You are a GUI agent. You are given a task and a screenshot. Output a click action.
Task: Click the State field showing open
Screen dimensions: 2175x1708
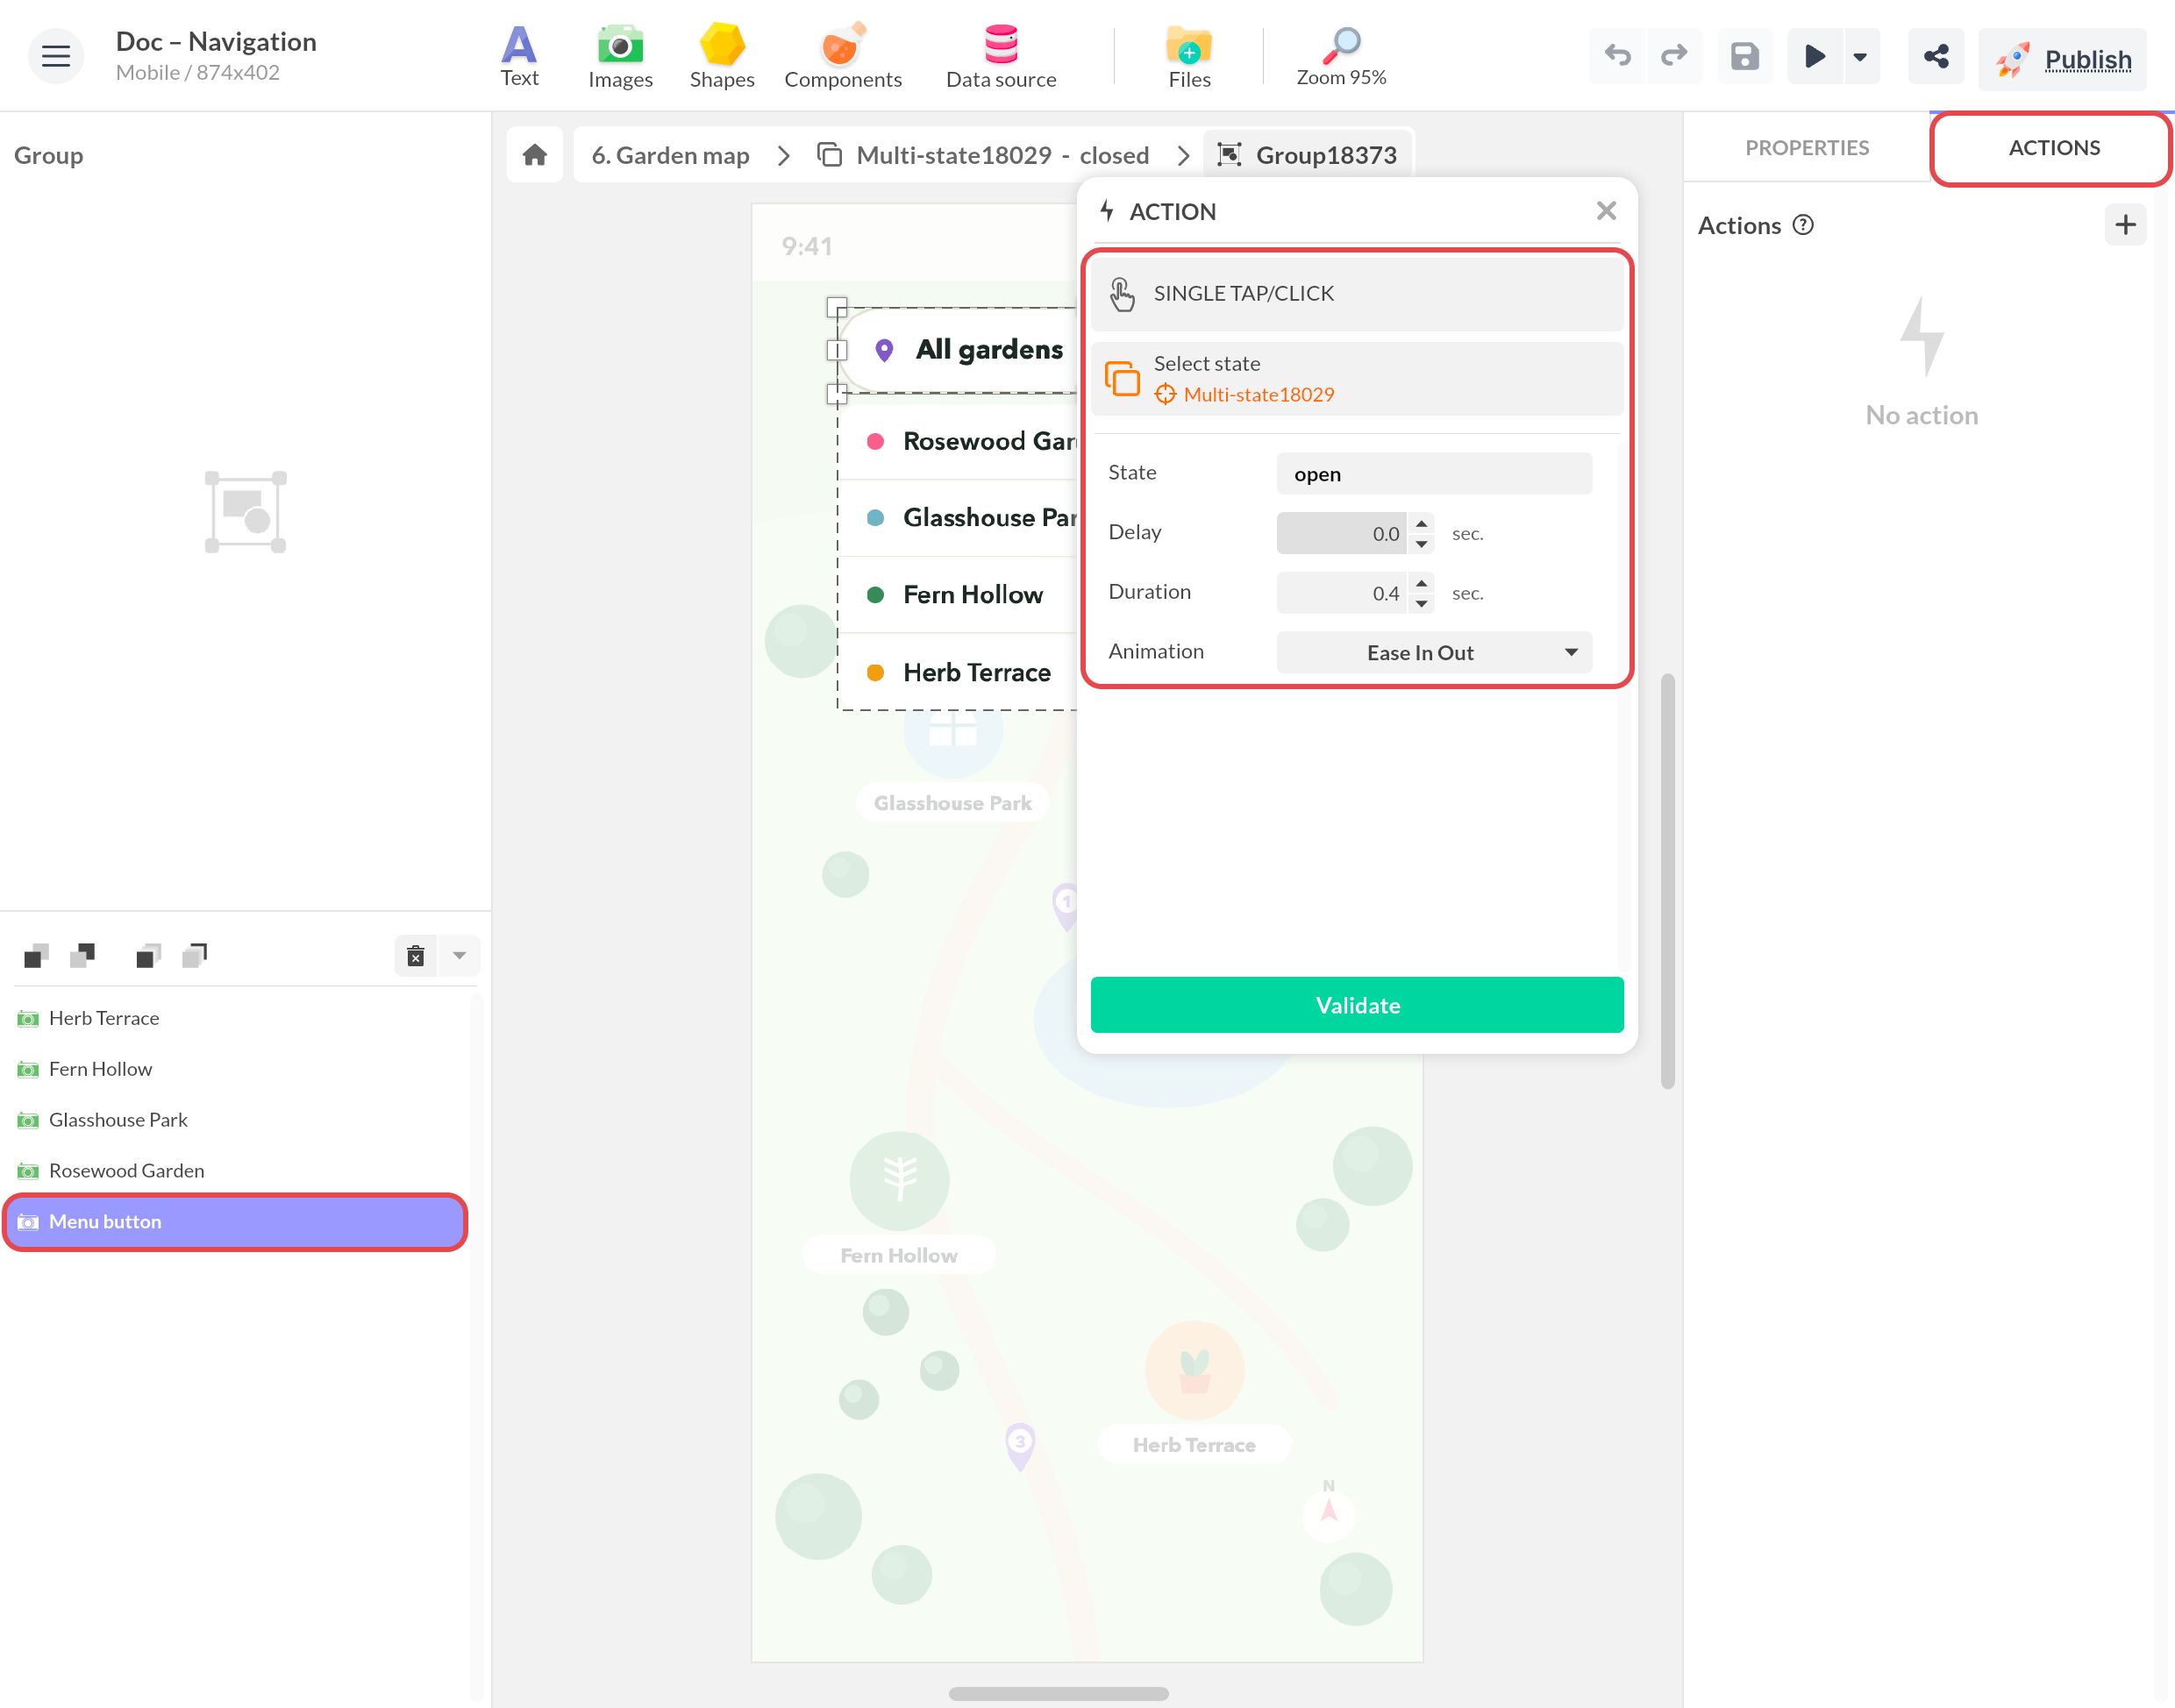[x=1434, y=474]
